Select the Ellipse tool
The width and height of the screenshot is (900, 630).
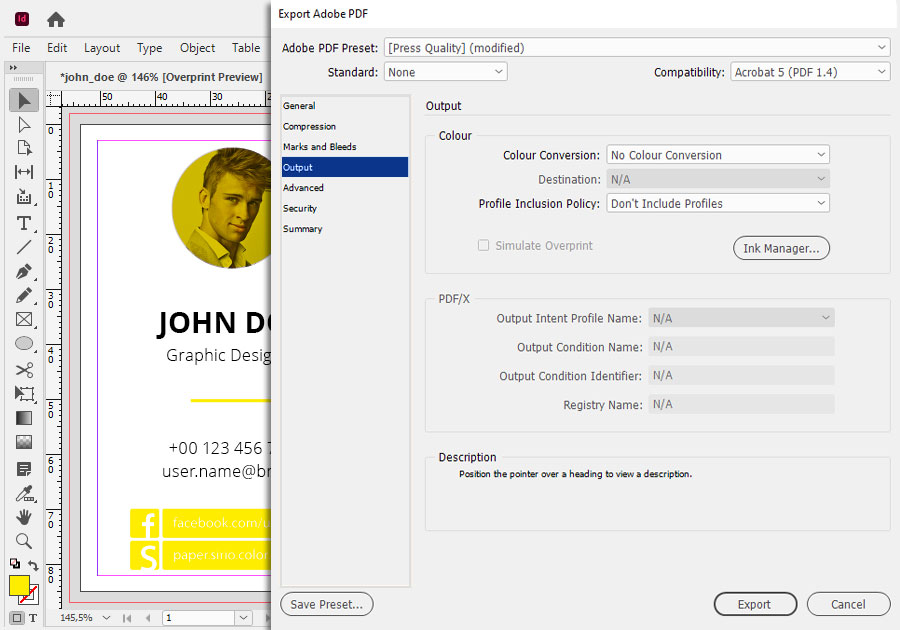click(24, 343)
